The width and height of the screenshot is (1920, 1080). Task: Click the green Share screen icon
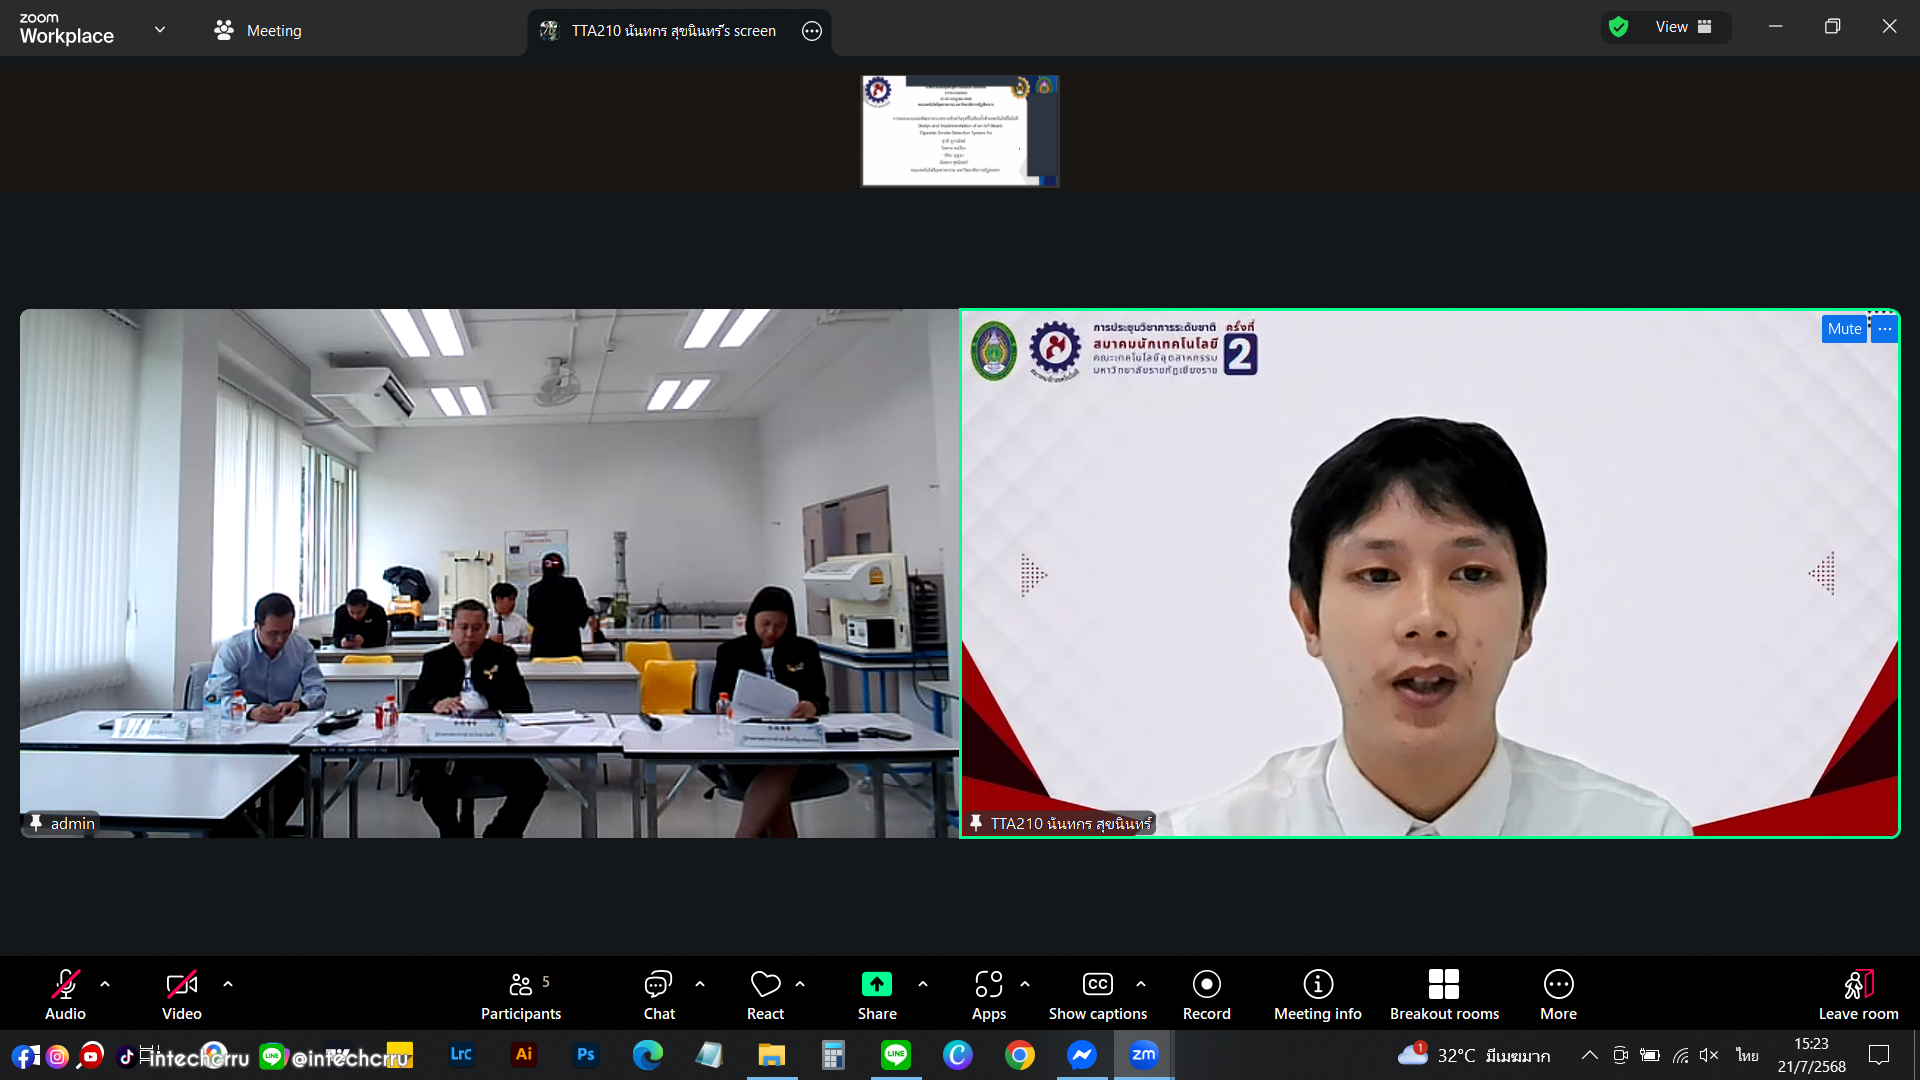(876, 985)
